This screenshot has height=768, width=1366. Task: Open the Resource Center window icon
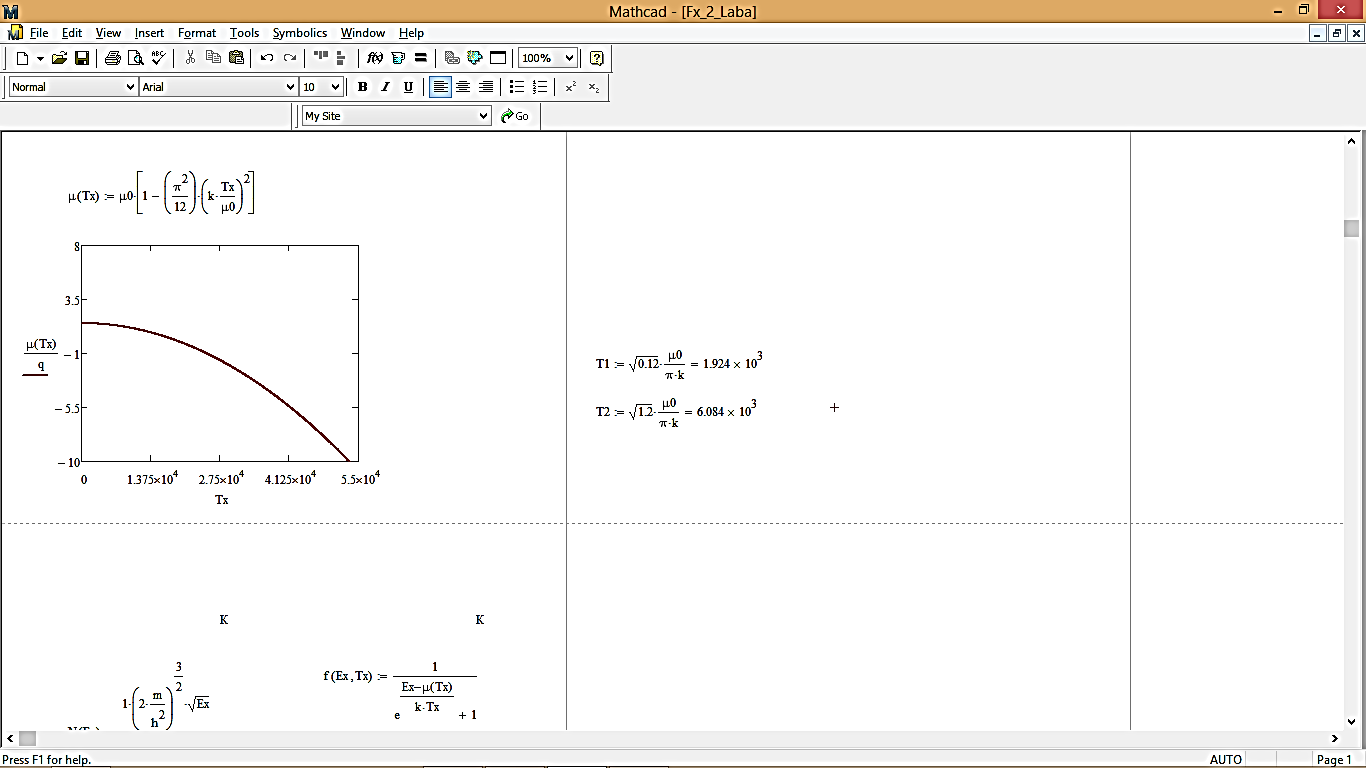498,58
